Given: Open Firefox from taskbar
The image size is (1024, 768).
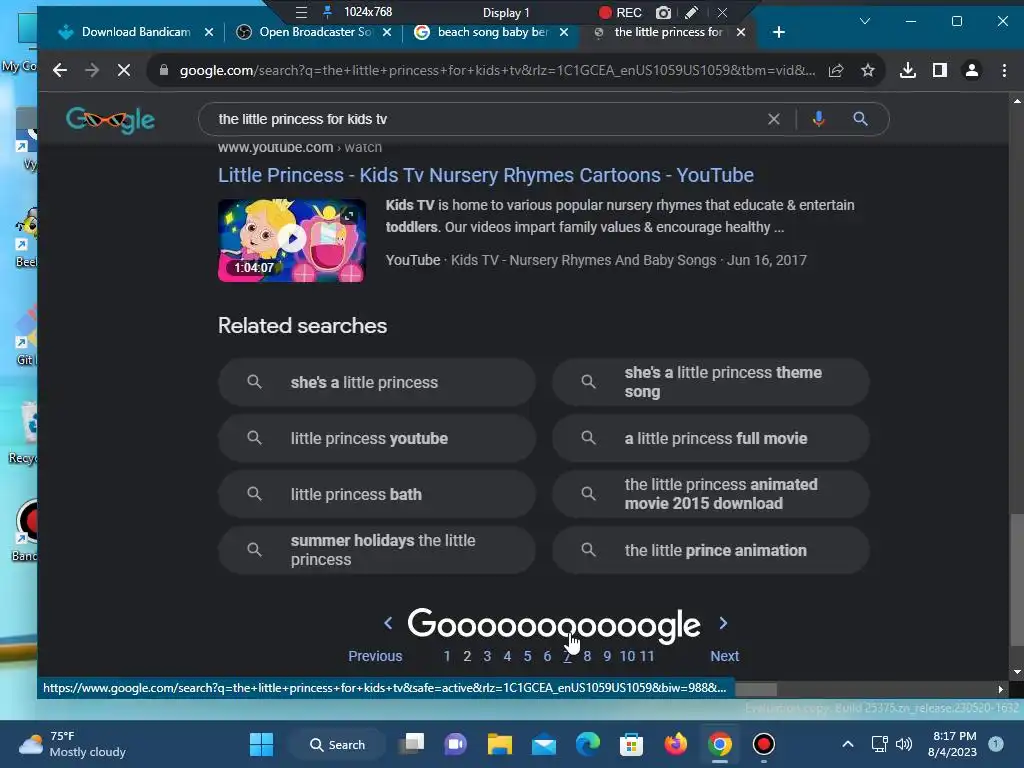Looking at the screenshot, I should pyautogui.click(x=675, y=744).
